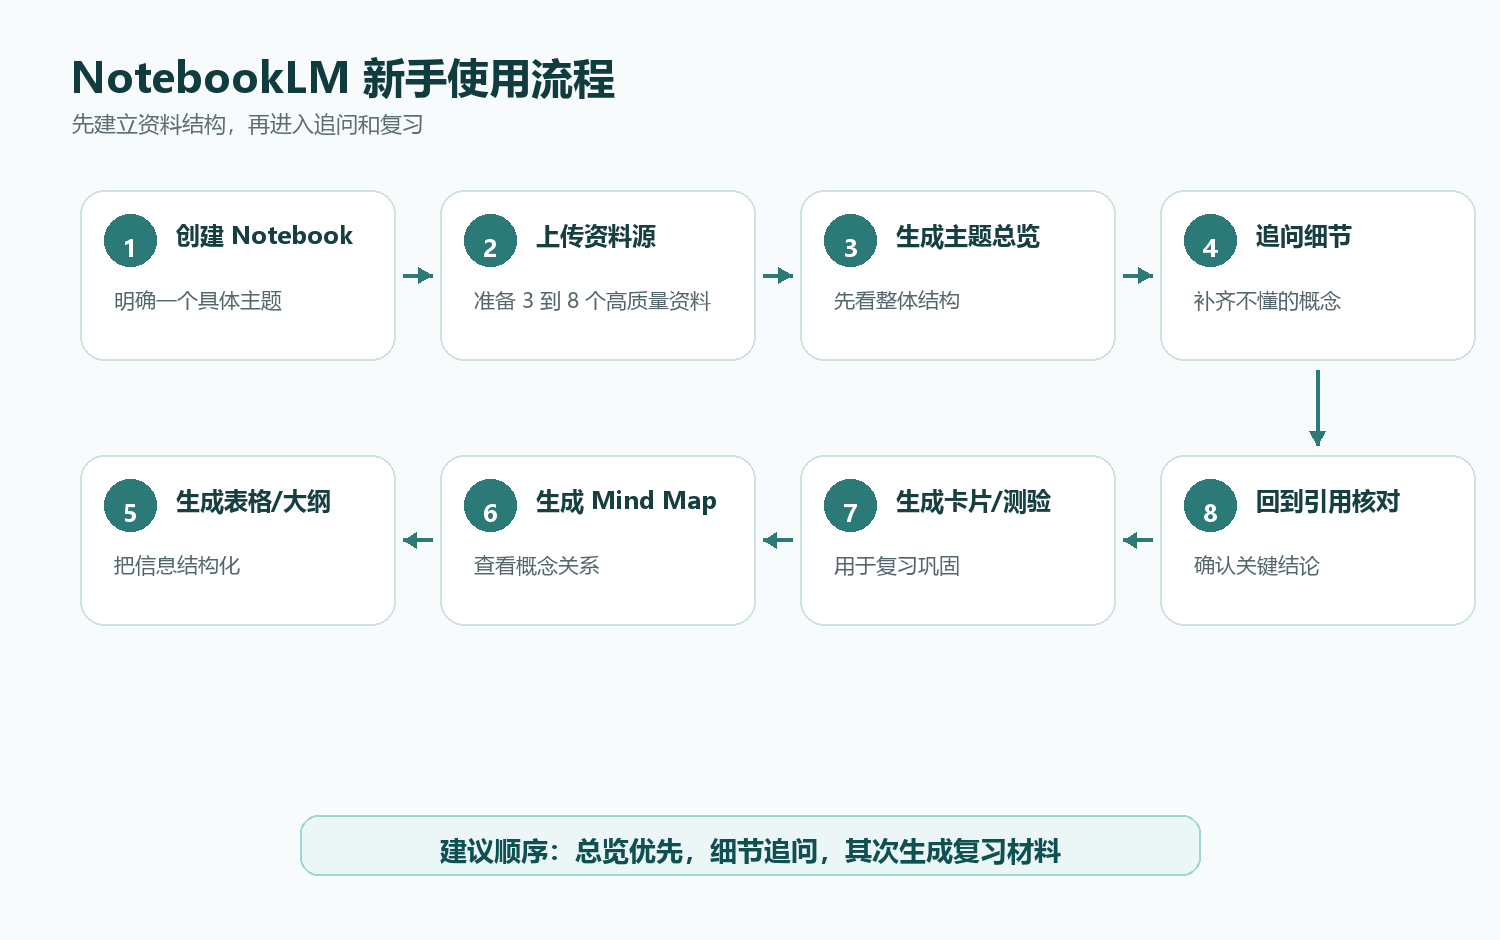1500x940 pixels.
Task: Select the circular badge numbered 5
Action: (130, 506)
